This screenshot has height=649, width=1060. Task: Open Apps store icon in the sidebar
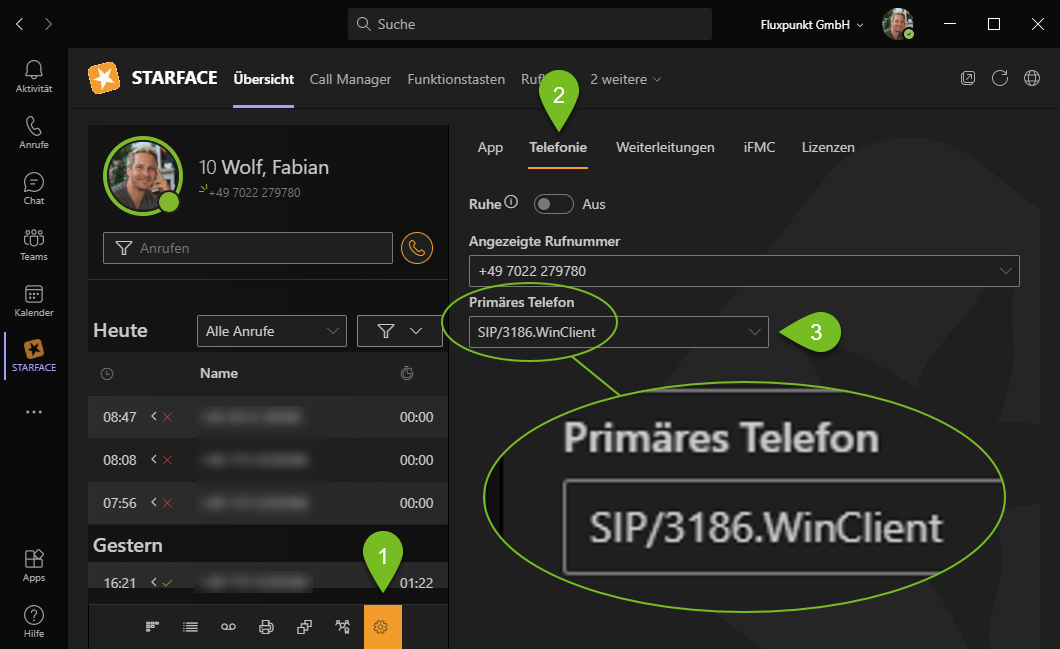pos(34,566)
